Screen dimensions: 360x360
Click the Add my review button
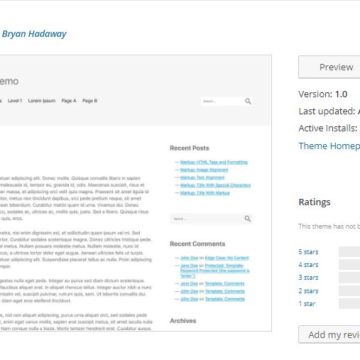pyautogui.click(x=329, y=335)
